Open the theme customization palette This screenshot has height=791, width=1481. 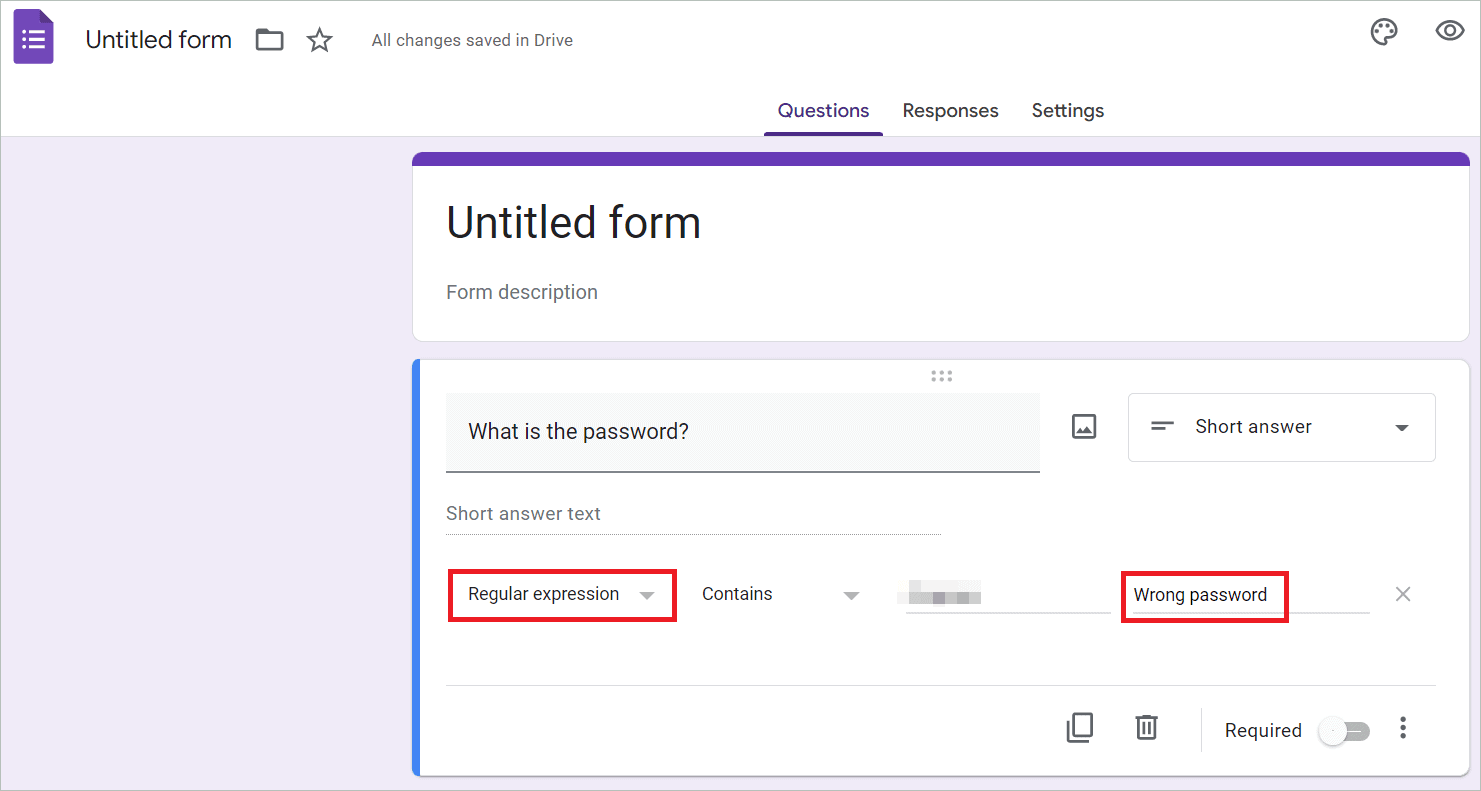1384,32
